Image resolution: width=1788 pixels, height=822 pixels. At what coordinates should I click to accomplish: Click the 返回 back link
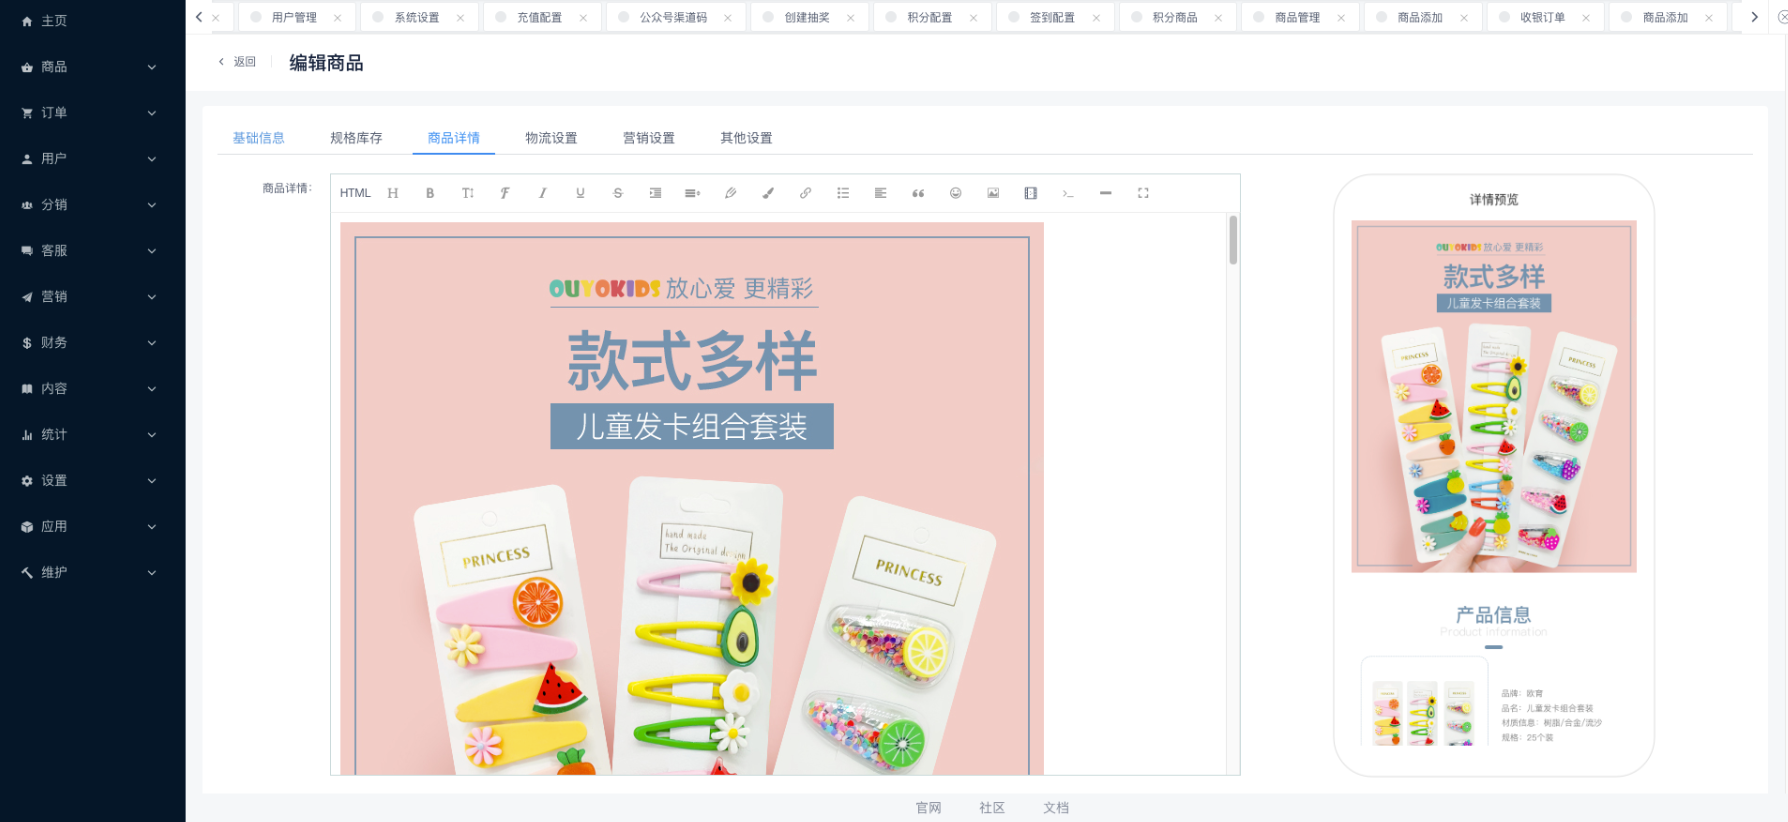[x=238, y=62]
